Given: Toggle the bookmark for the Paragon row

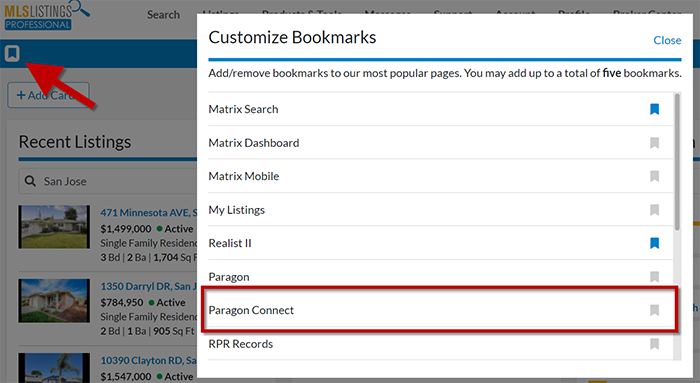Looking at the screenshot, I should pos(654,277).
